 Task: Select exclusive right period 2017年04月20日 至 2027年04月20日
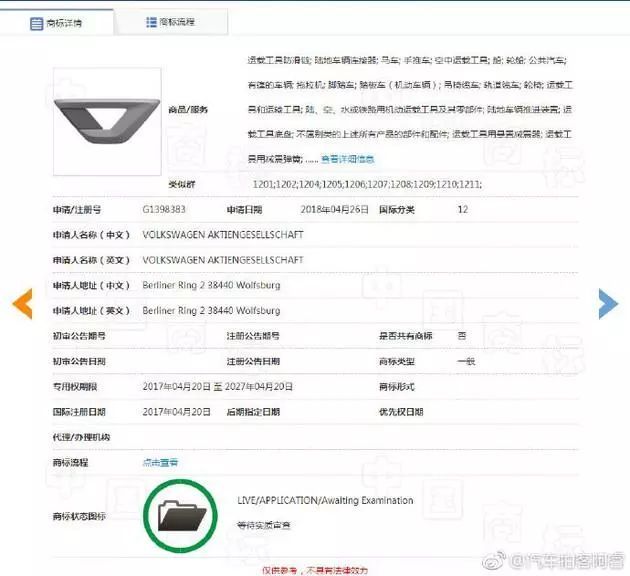(x=217, y=386)
